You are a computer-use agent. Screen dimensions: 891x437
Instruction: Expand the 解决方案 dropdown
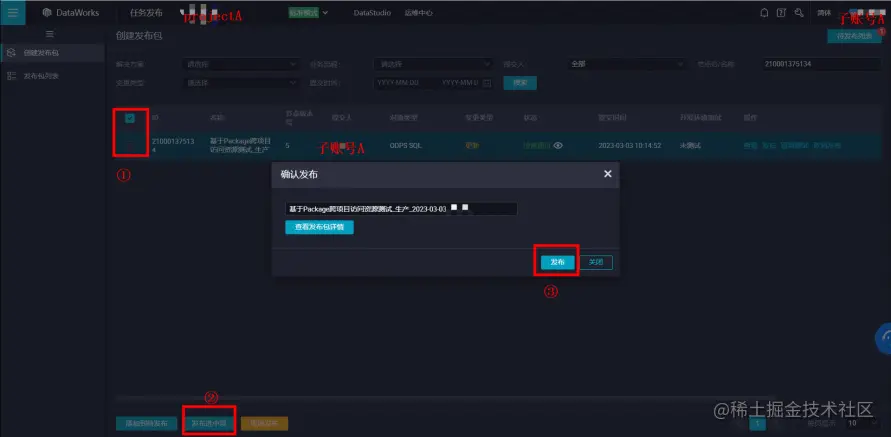click(241, 64)
